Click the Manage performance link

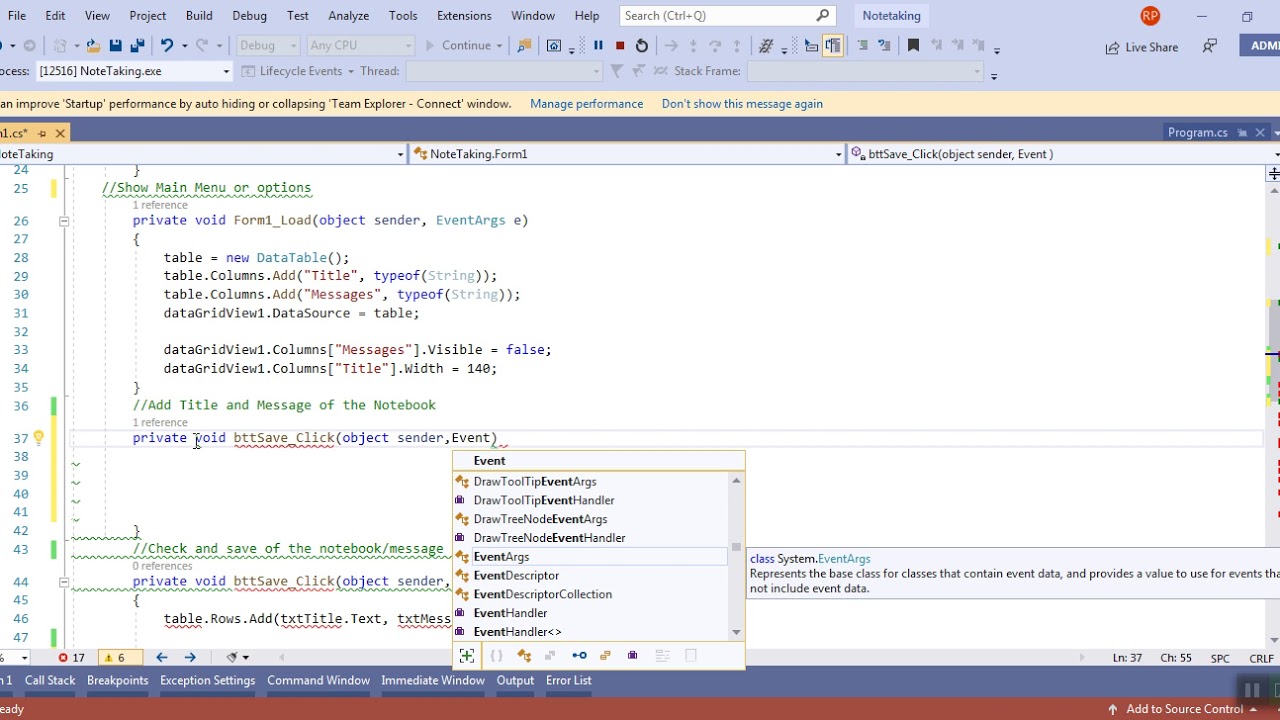tap(586, 104)
